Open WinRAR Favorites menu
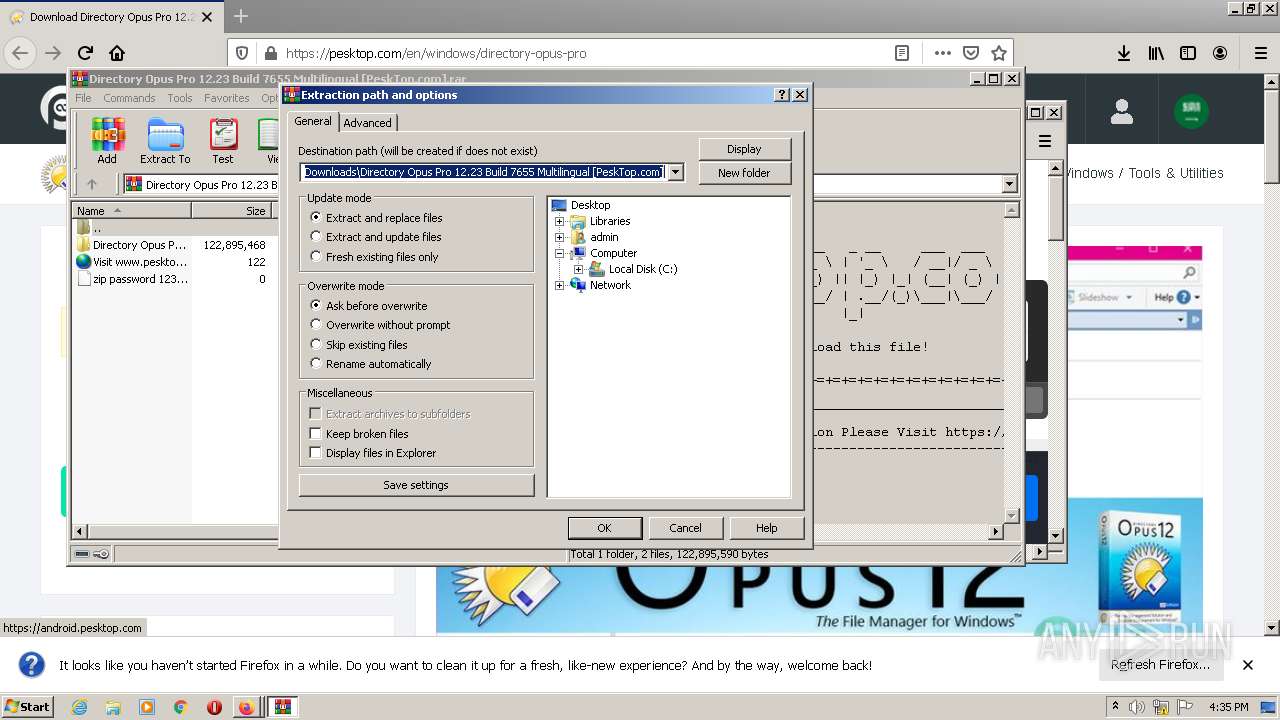 click(227, 98)
